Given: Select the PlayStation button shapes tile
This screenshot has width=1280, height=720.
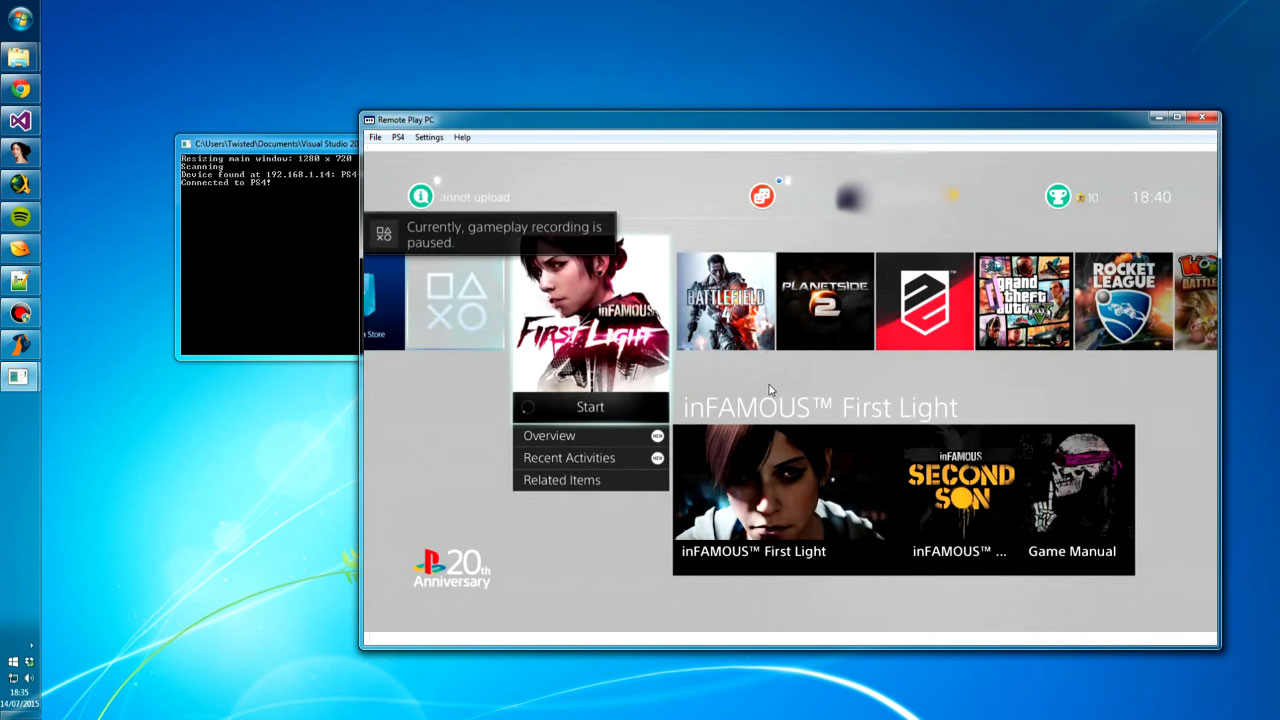Looking at the screenshot, I should pos(455,301).
